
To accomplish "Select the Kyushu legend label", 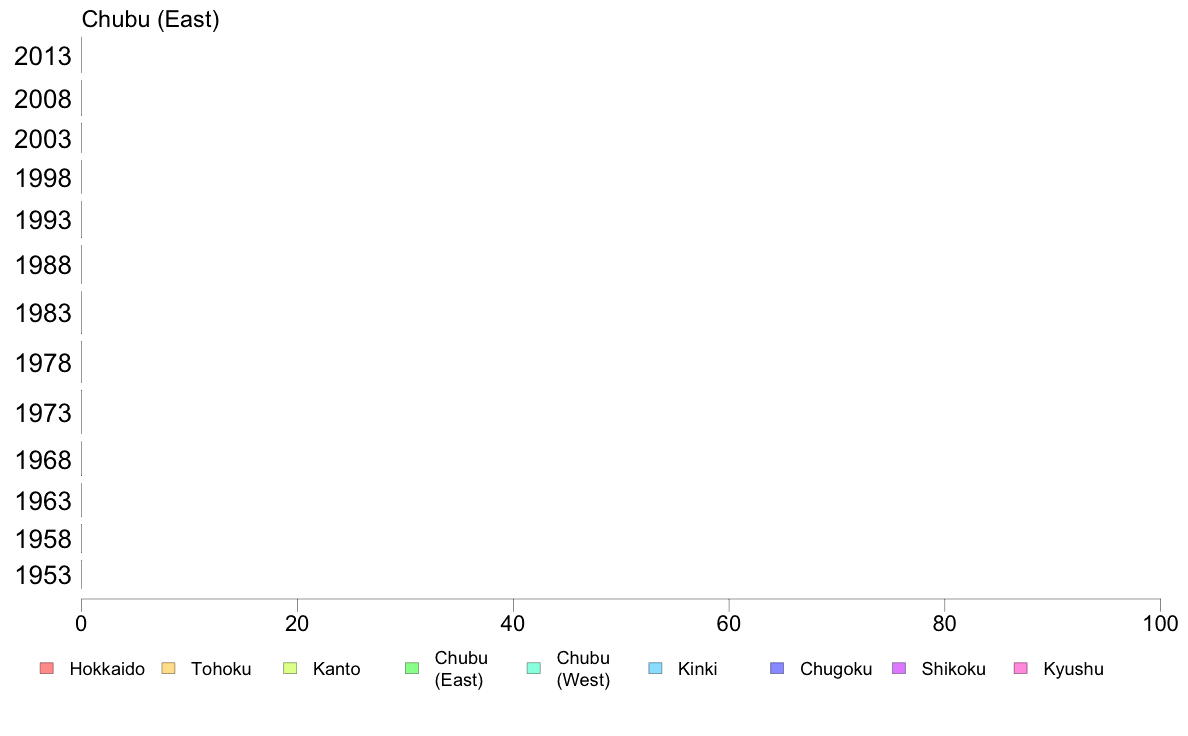I will 1073,669.
